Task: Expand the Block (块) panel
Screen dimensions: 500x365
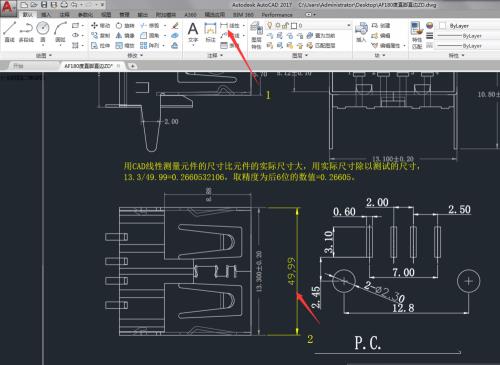Action: (380, 55)
